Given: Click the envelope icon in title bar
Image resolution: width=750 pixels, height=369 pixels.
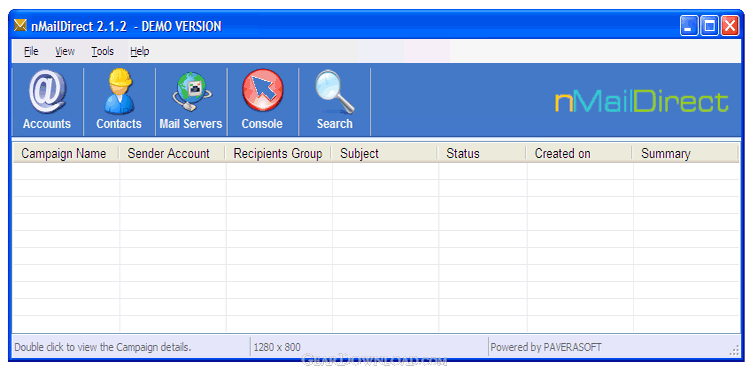Looking at the screenshot, I should click(21, 25).
